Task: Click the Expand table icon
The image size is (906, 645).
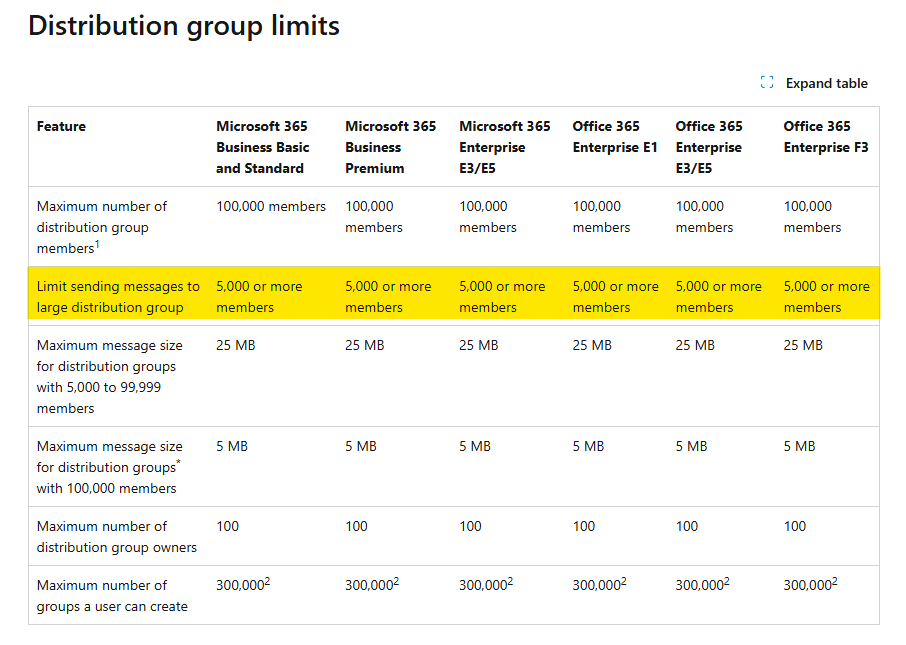Action: pyautogui.click(x=767, y=83)
